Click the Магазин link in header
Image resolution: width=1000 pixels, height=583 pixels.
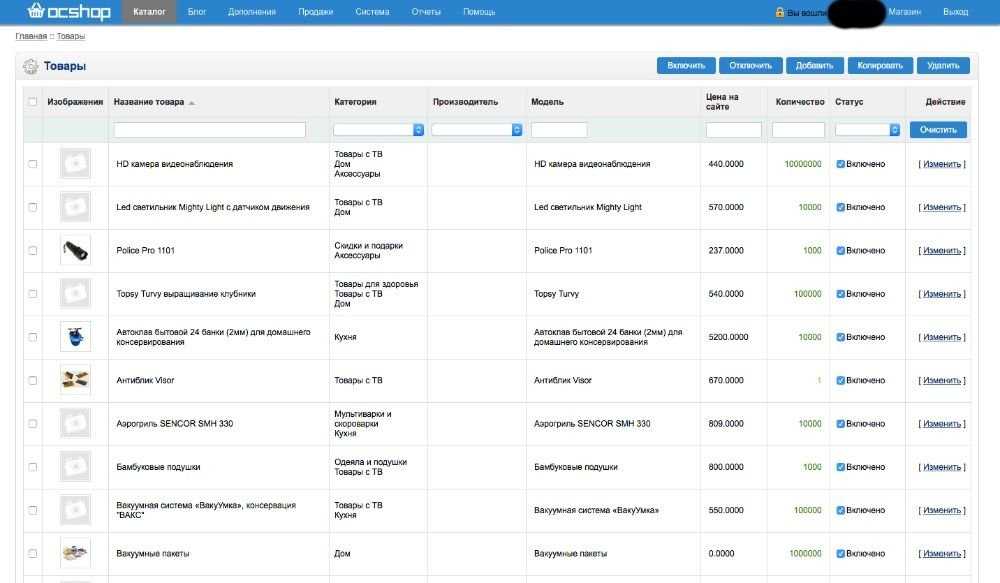point(904,12)
